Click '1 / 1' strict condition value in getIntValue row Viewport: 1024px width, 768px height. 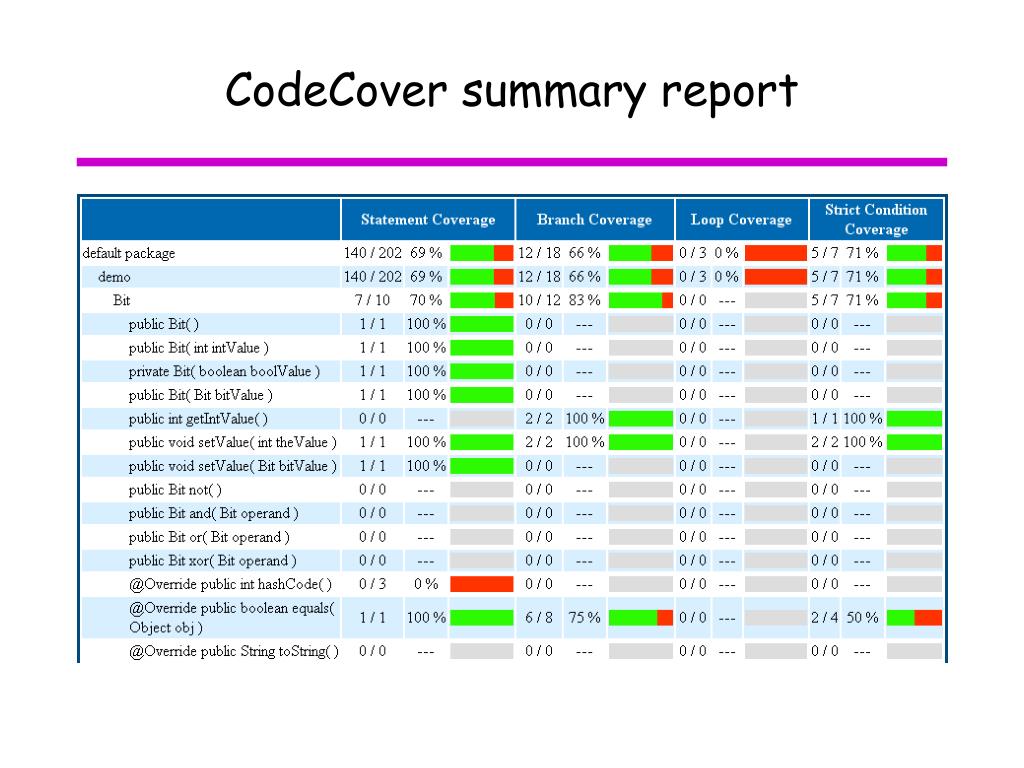point(825,419)
